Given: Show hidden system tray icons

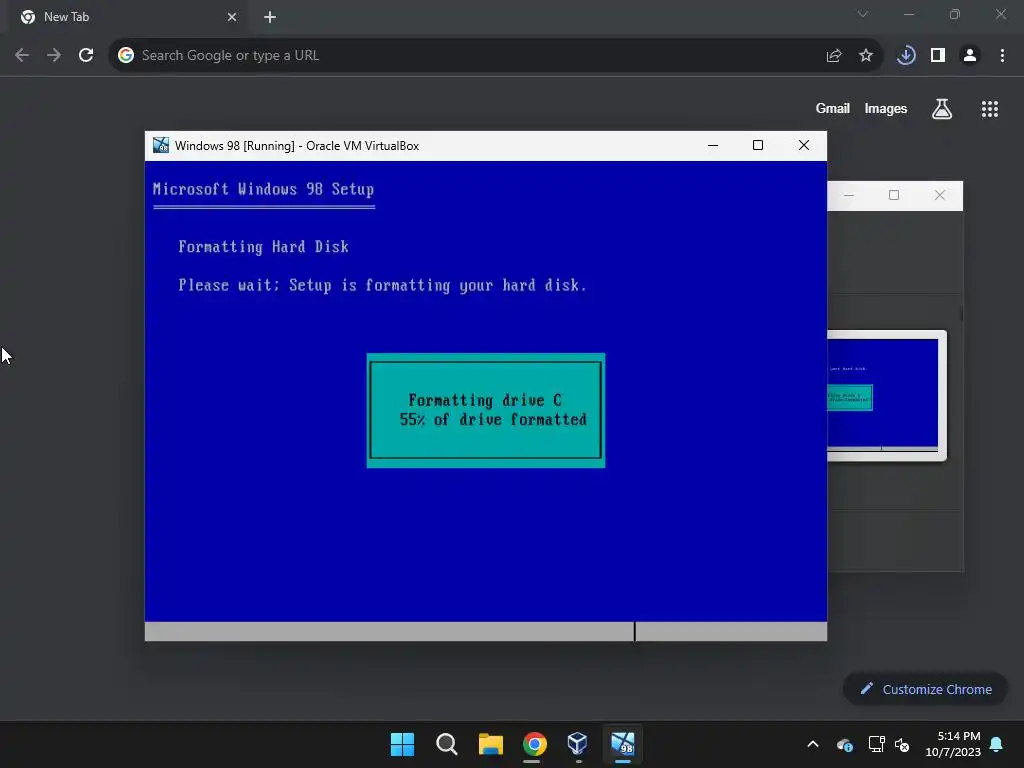Looking at the screenshot, I should click(x=813, y=744).
